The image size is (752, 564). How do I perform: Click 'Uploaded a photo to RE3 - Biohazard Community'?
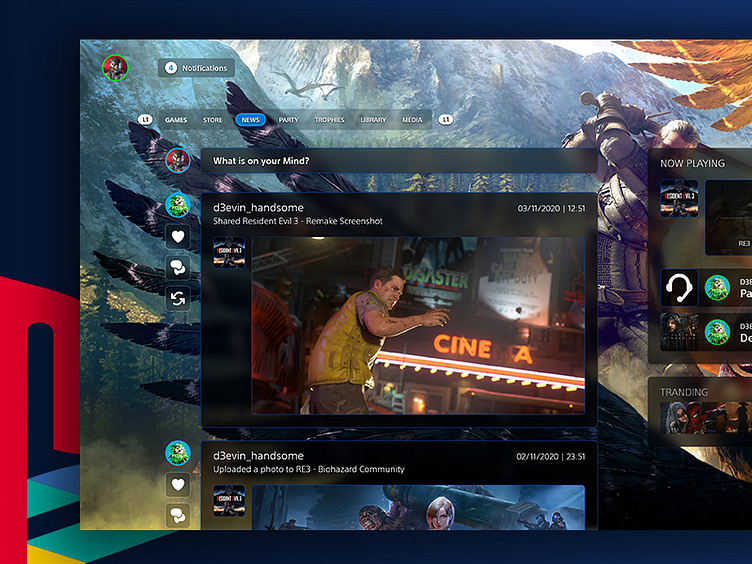(308, 469)
